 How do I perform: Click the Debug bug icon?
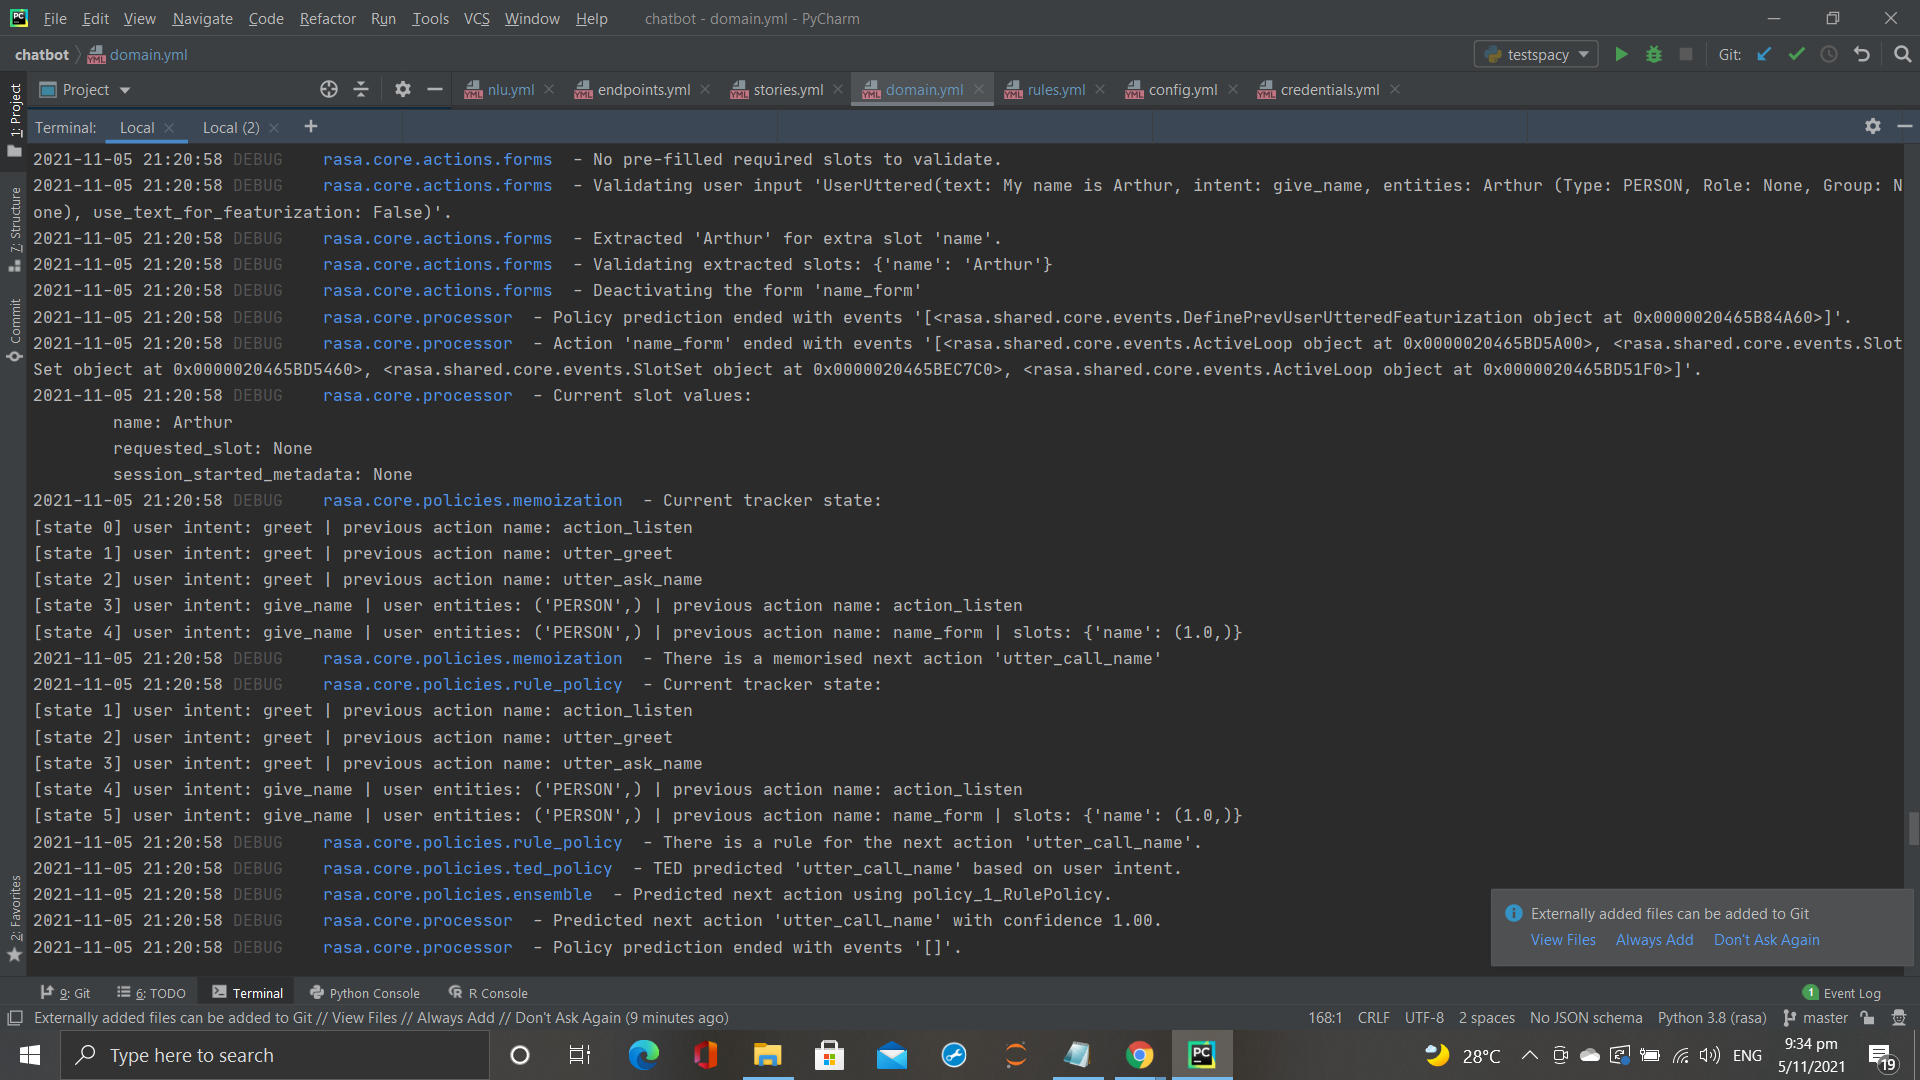(x=1654, y=54)
